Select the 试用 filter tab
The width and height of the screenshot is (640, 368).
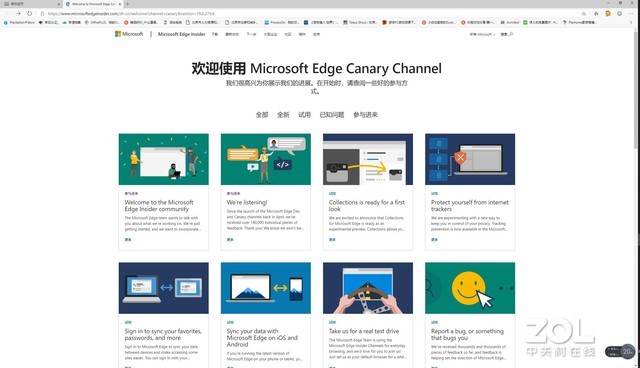304,115
